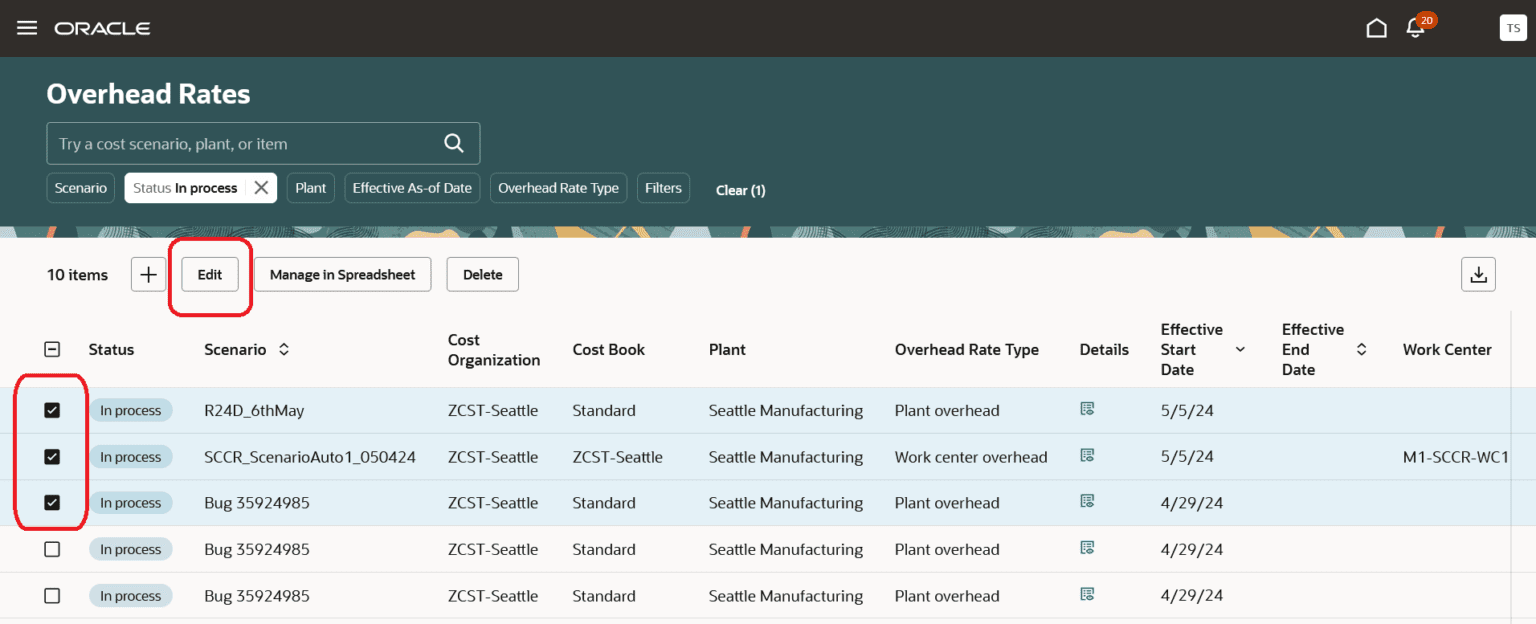Click the TS user avatar
This screenshot has width=1536, height=624.
pyautogui.click(x=1513, y=27)
